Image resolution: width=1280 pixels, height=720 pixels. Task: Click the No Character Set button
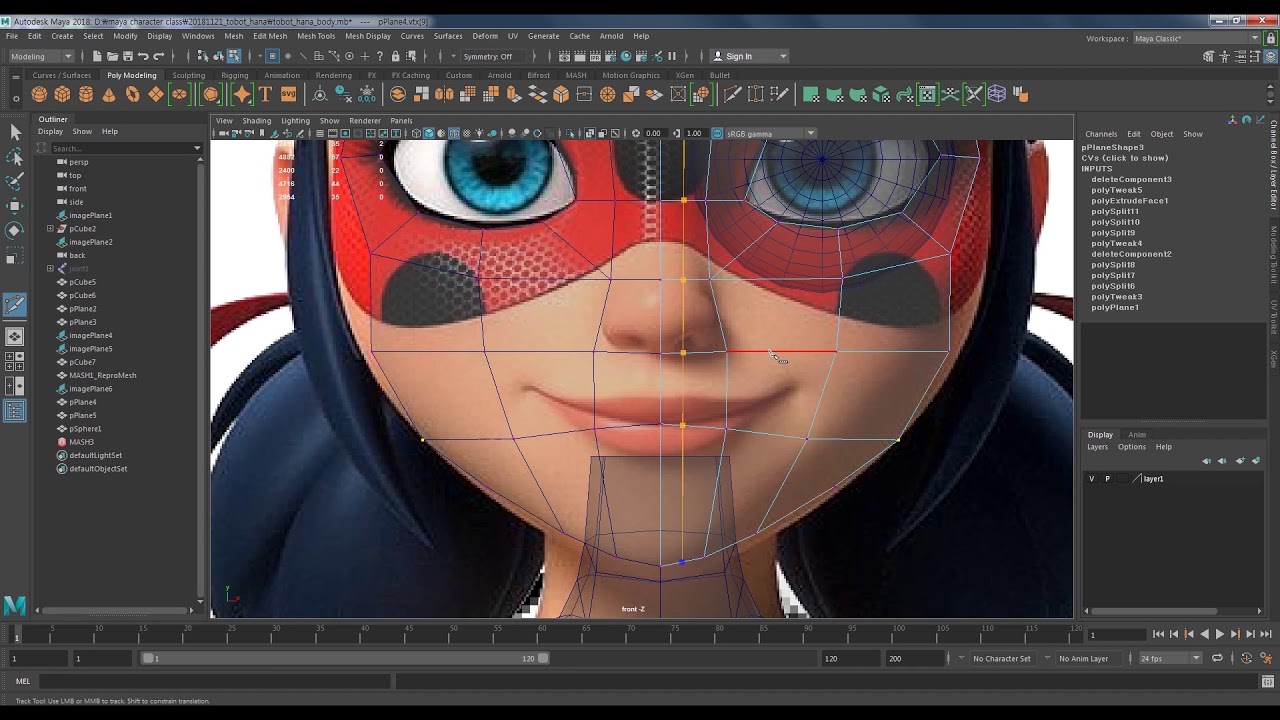tap(1001, 658)
